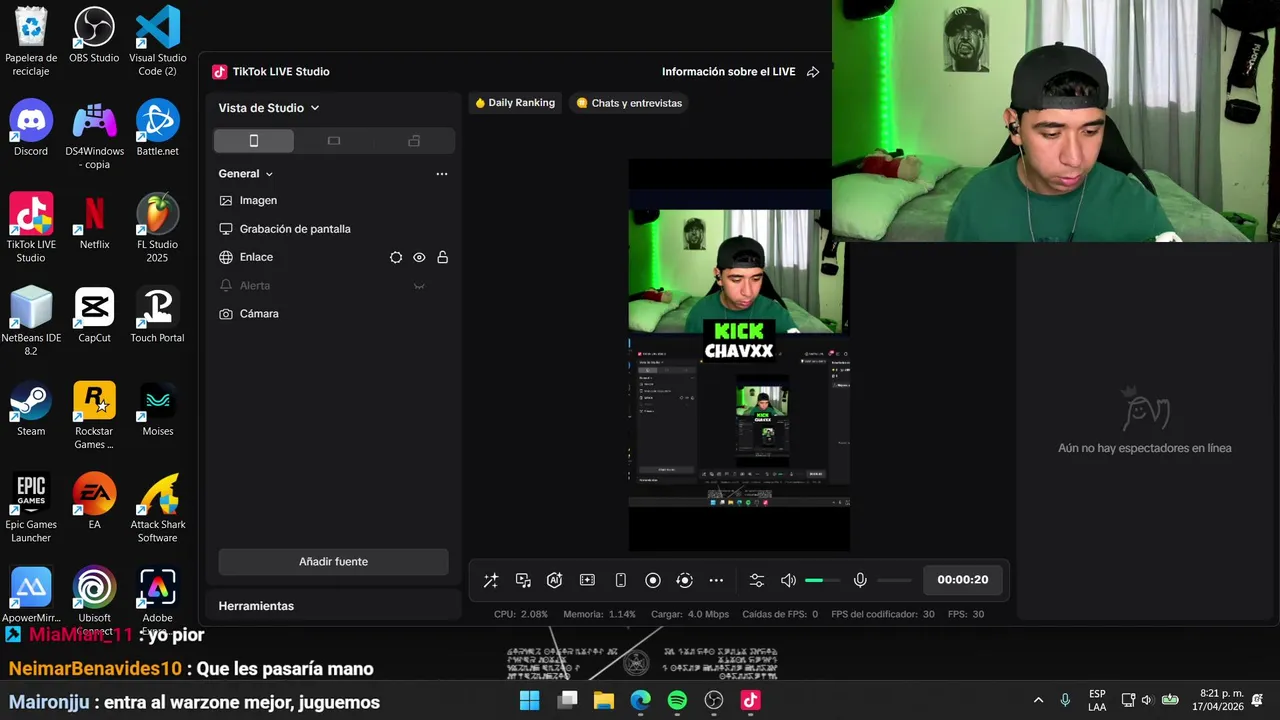Open CapCut desktop icon
The image size is (1280, 720).
tap(94, 315)
